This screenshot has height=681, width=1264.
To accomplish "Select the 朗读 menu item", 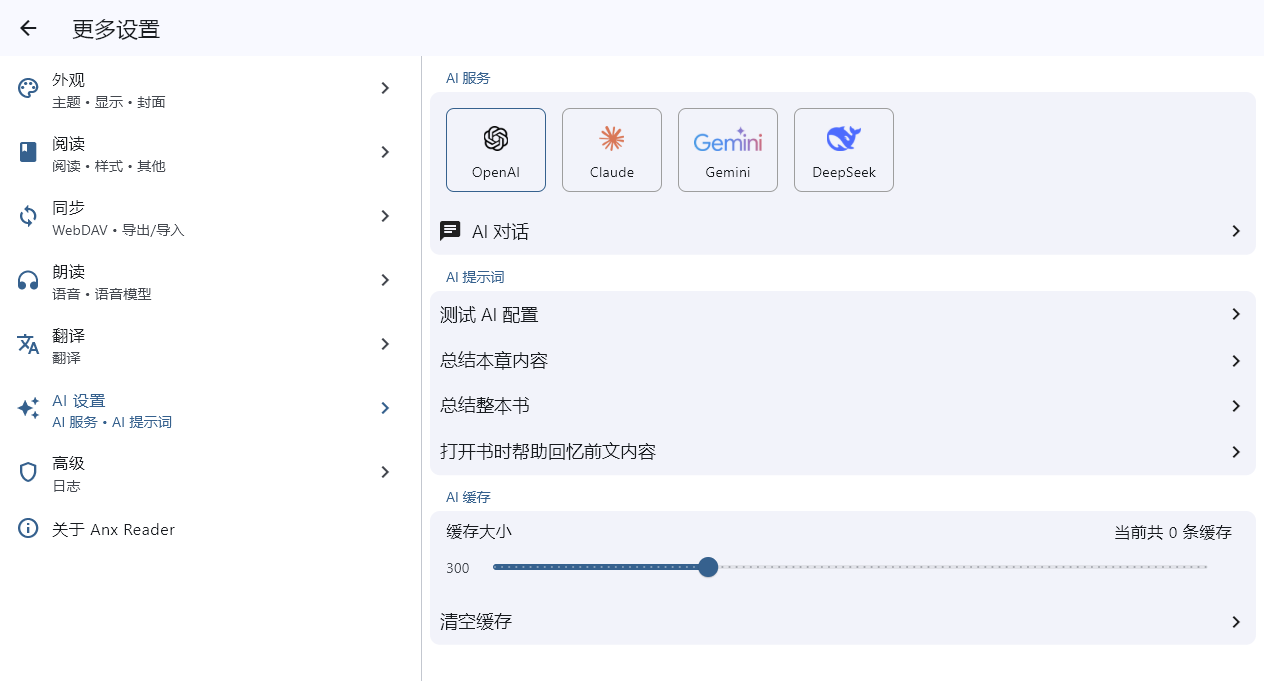I will coord(210,280).
